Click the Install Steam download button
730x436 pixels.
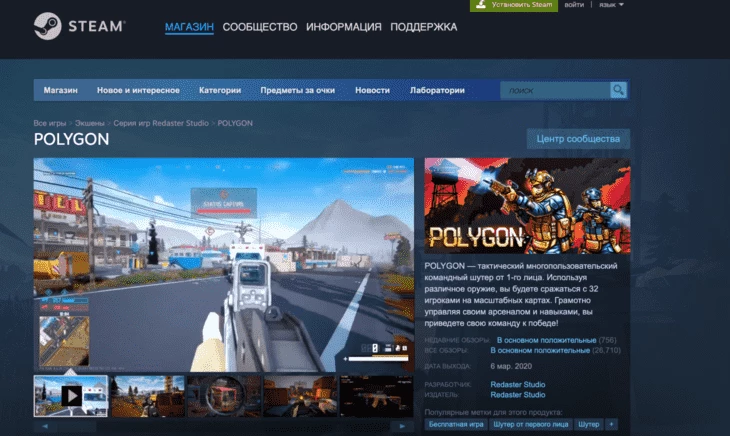click(514, 5)
